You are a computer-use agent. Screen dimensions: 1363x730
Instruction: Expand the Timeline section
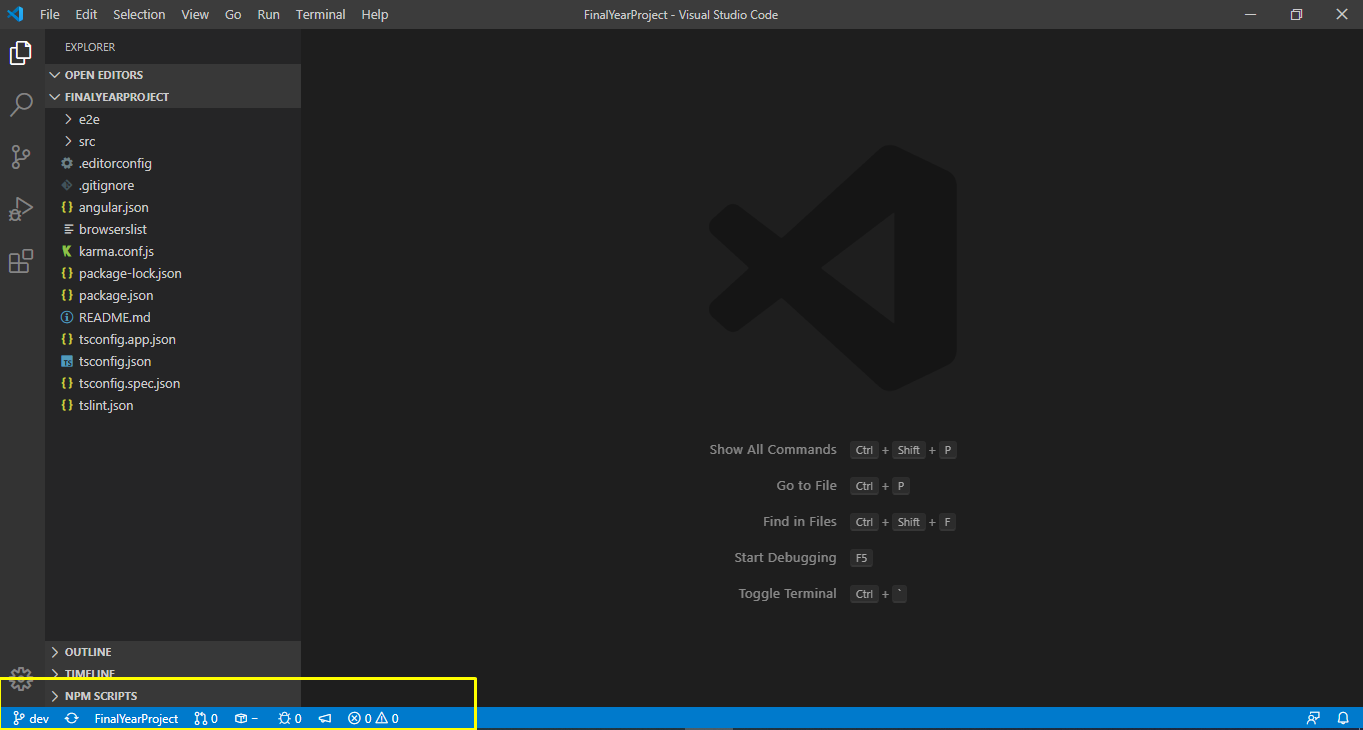173,674
